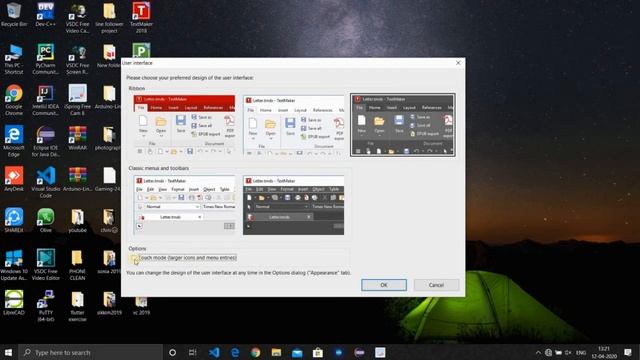Viewport: 640px width, 360px height.
Task: Select the Eclipse IDE for Java shortcut
Action: pos(45,141)
